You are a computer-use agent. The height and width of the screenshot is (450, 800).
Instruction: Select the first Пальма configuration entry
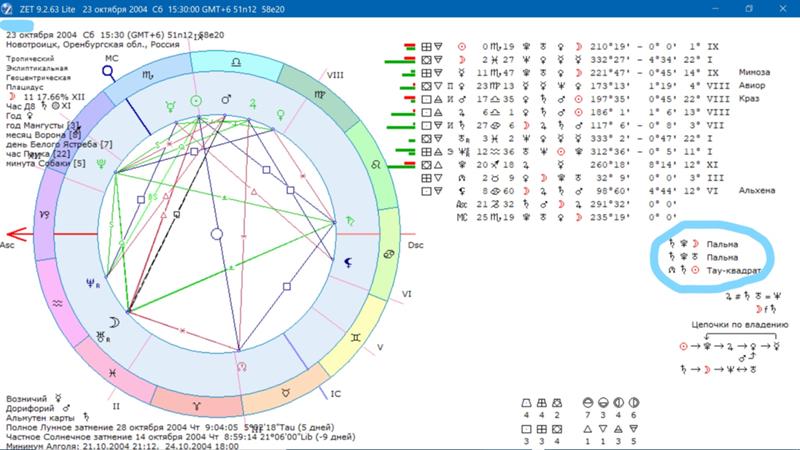(704, 244)
